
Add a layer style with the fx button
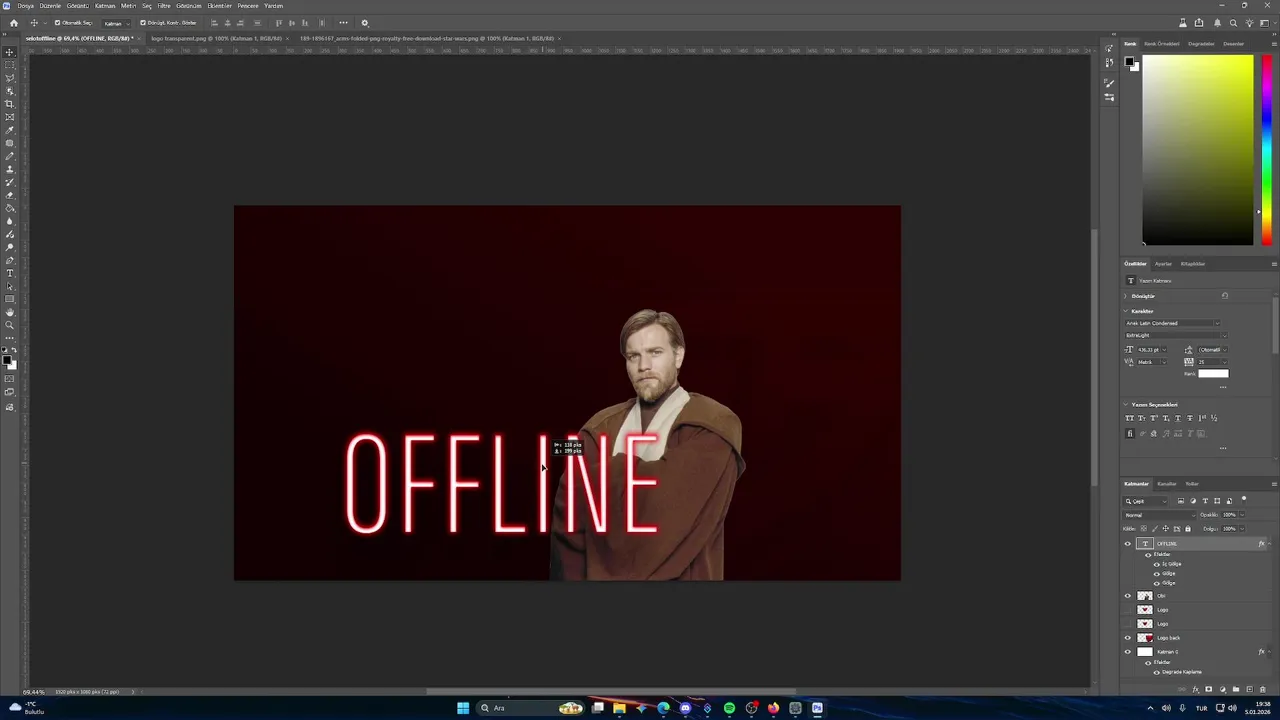coord(1195,689)
